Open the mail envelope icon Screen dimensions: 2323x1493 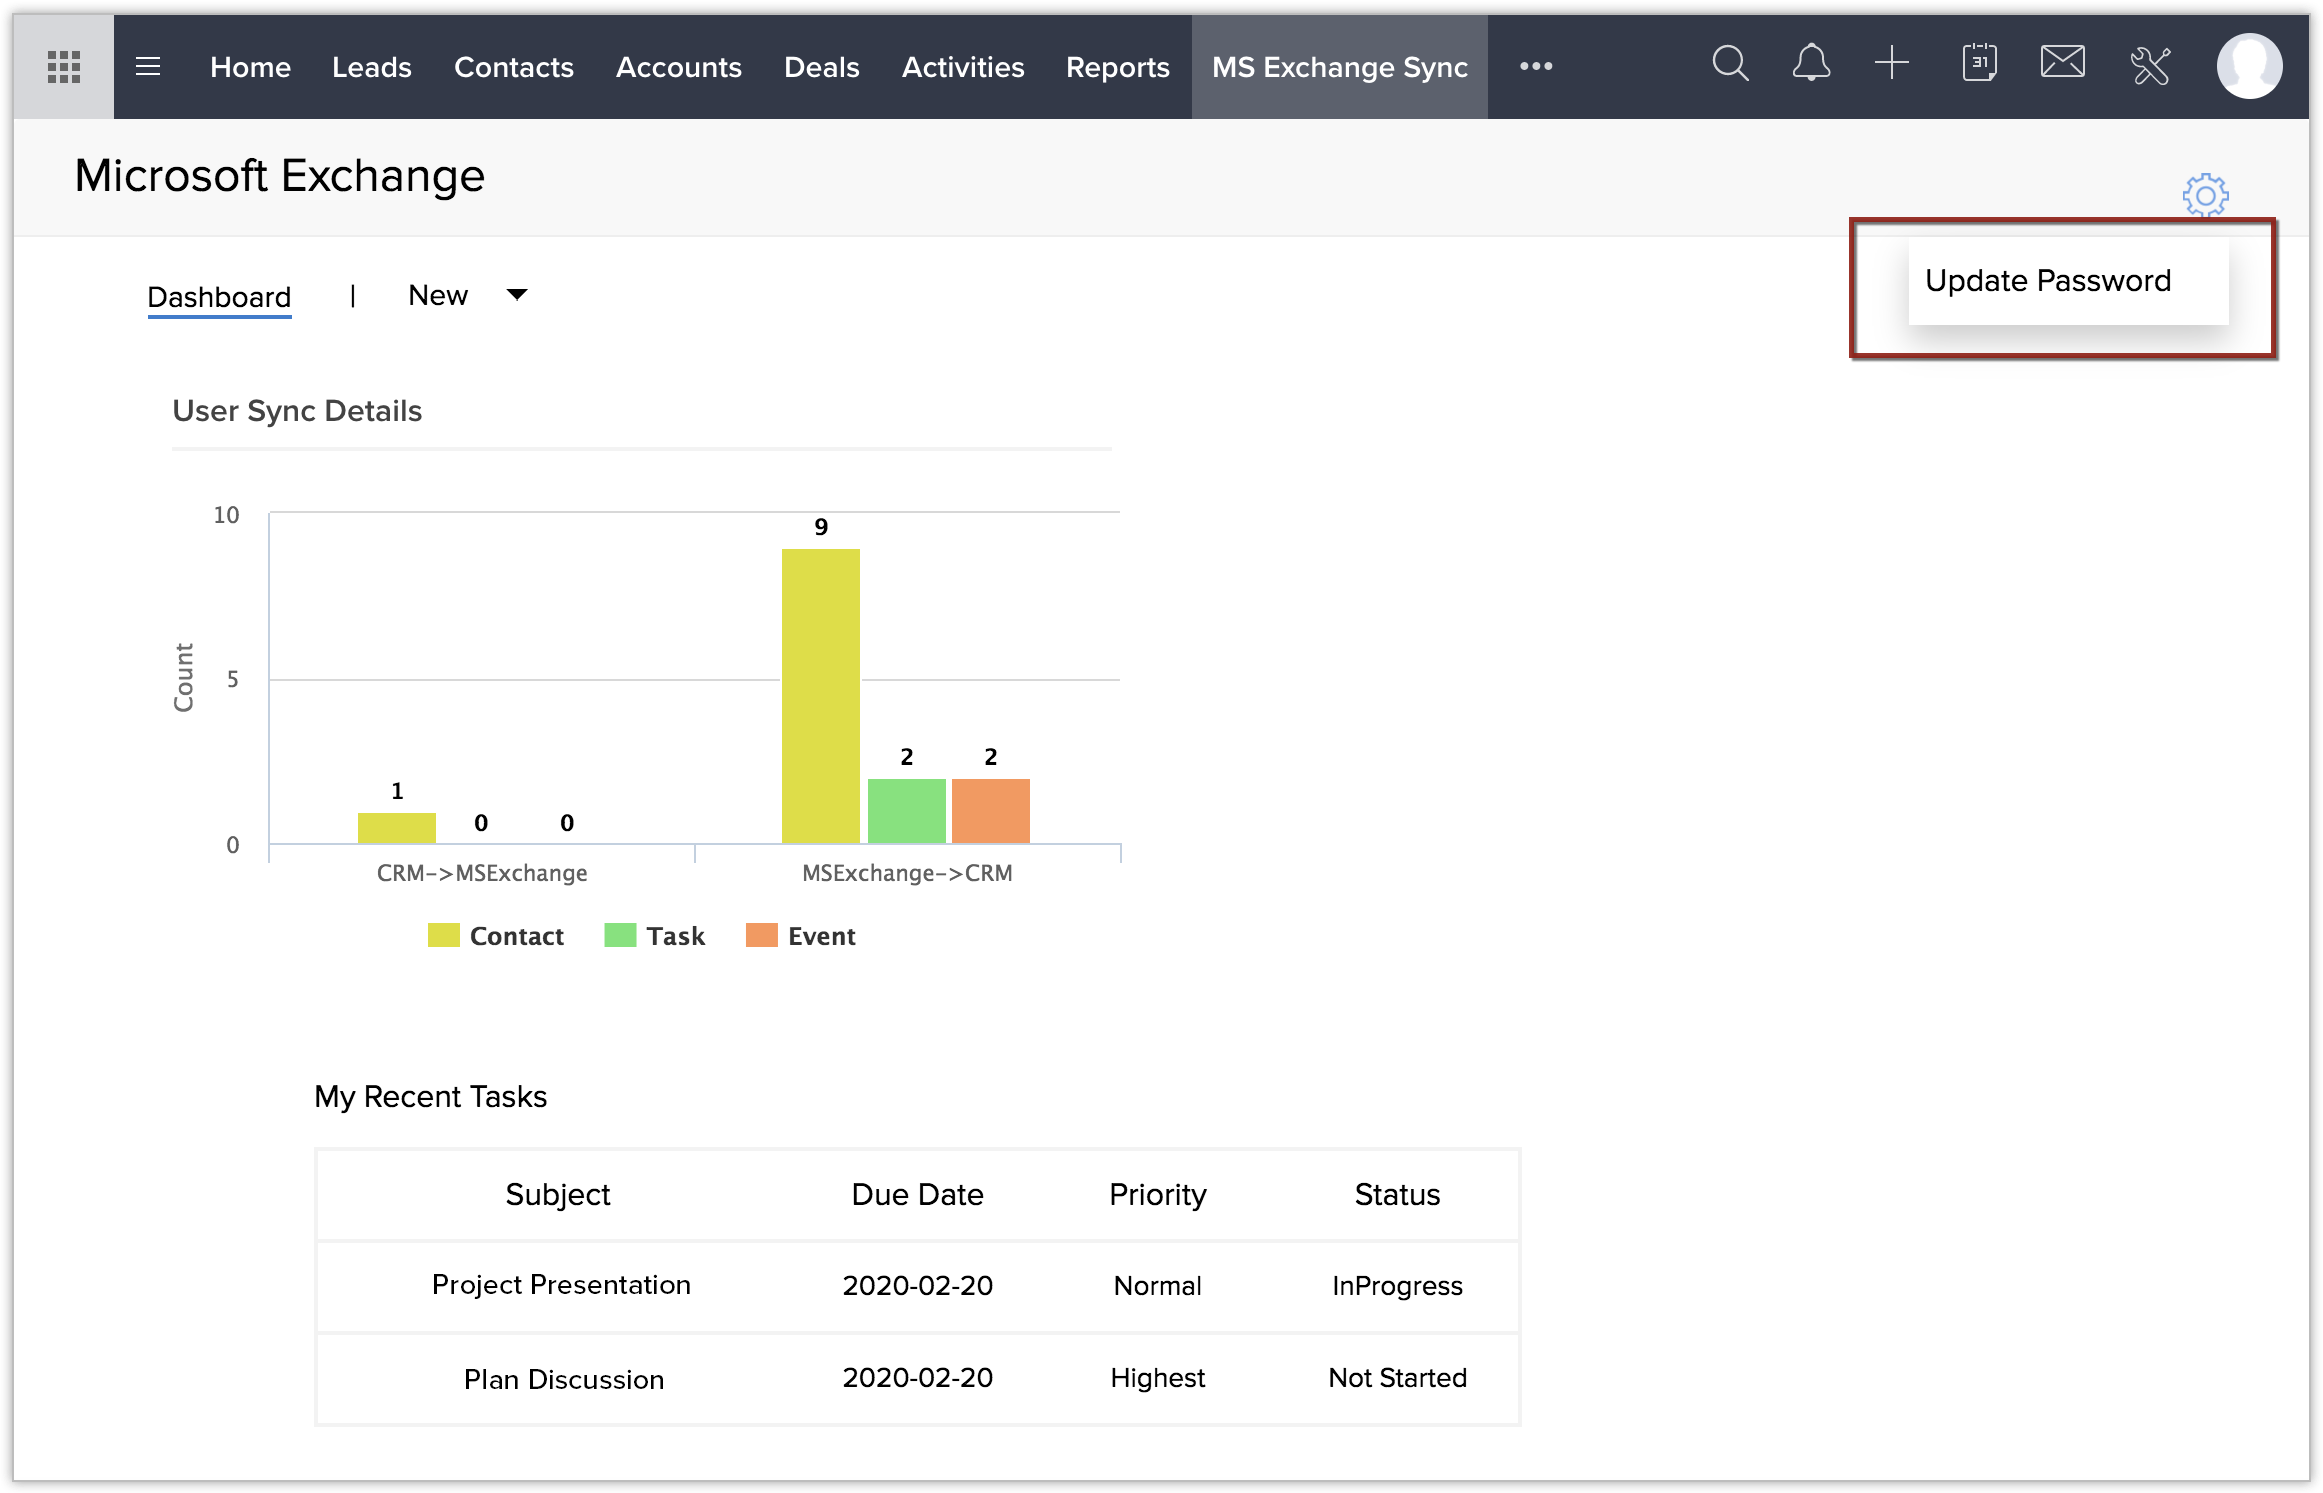pyautogui.click(x=2063, y=63)
